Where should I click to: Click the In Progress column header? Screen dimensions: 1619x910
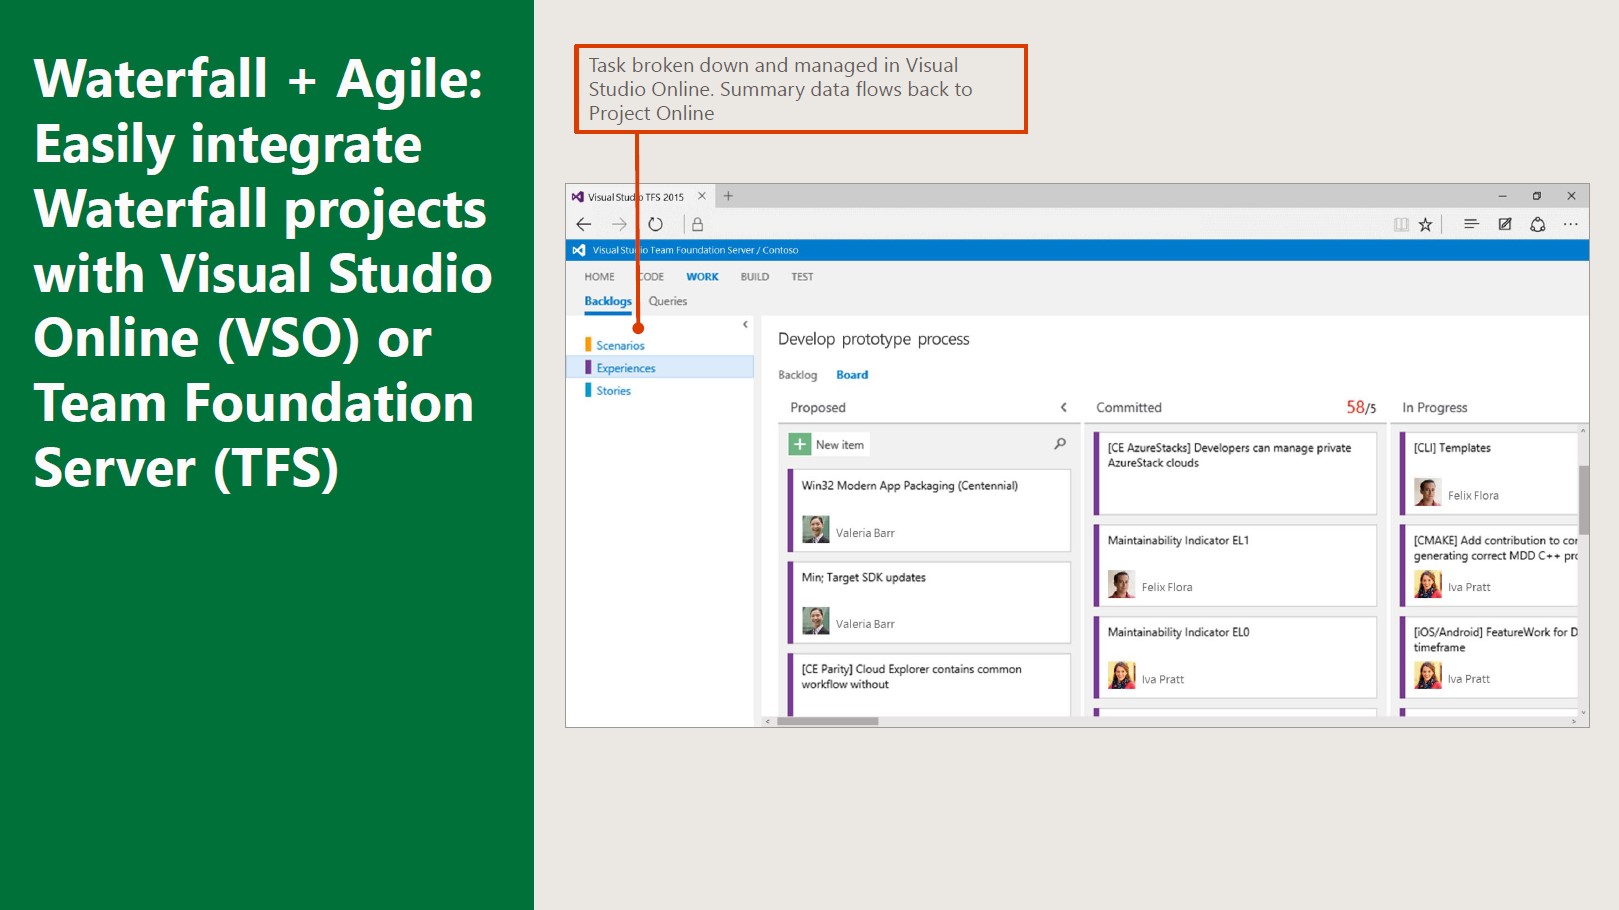[x=1435, y=407]
